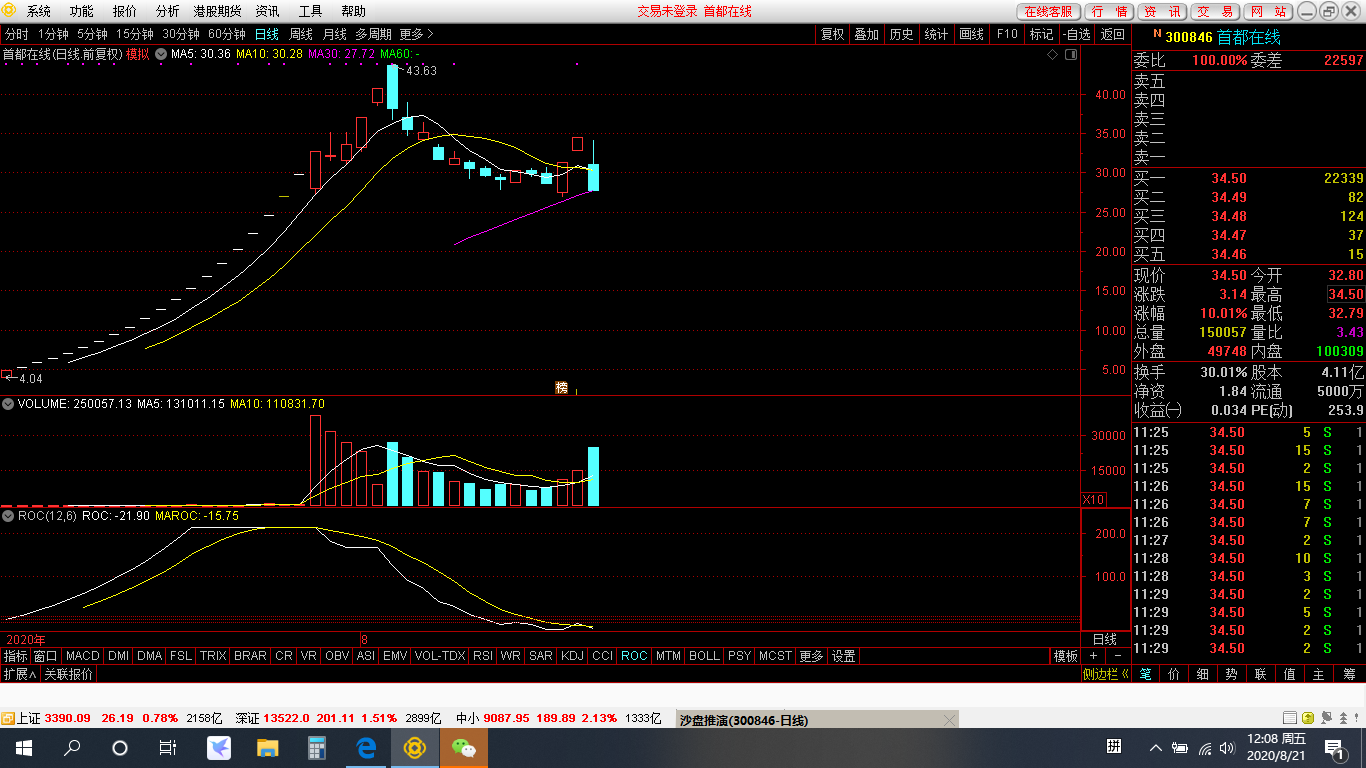Select the BOLL indicator tab
Screen dimensions: 1366x768
click(704, 656)
